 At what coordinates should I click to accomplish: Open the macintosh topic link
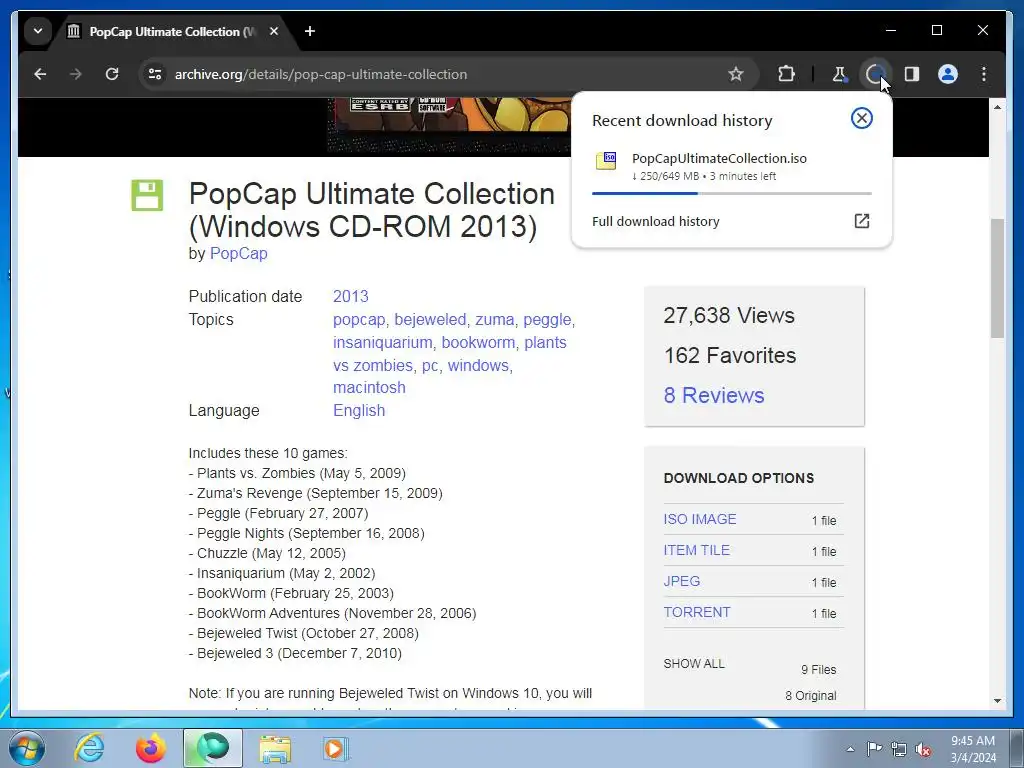tap(369, 388)
